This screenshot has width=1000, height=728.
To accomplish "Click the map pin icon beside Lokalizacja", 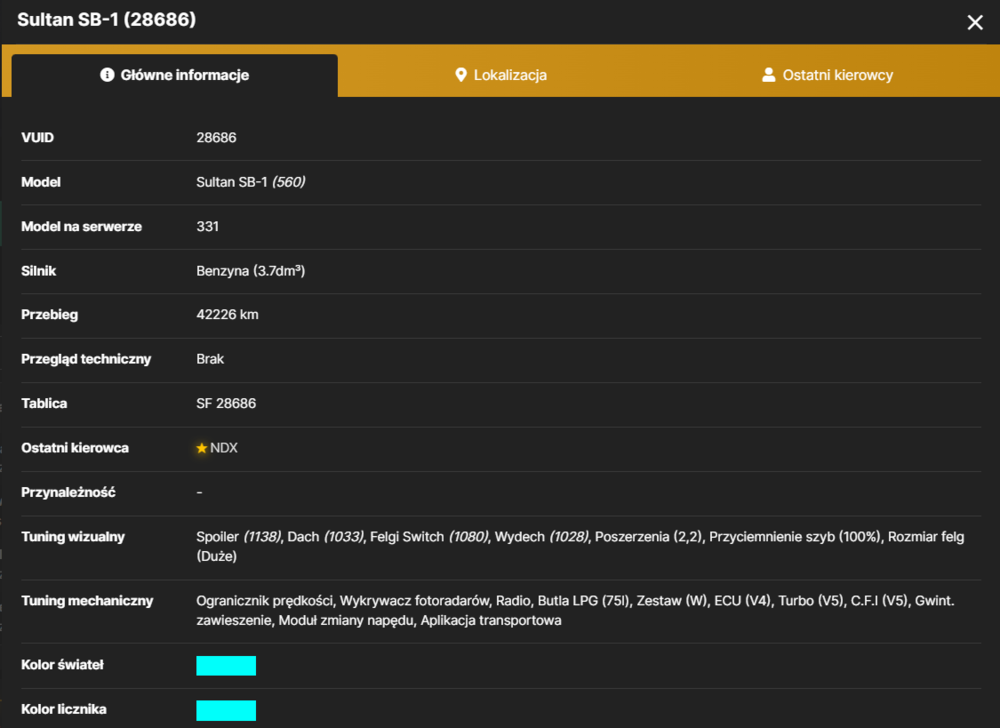I will pos(460,75).
